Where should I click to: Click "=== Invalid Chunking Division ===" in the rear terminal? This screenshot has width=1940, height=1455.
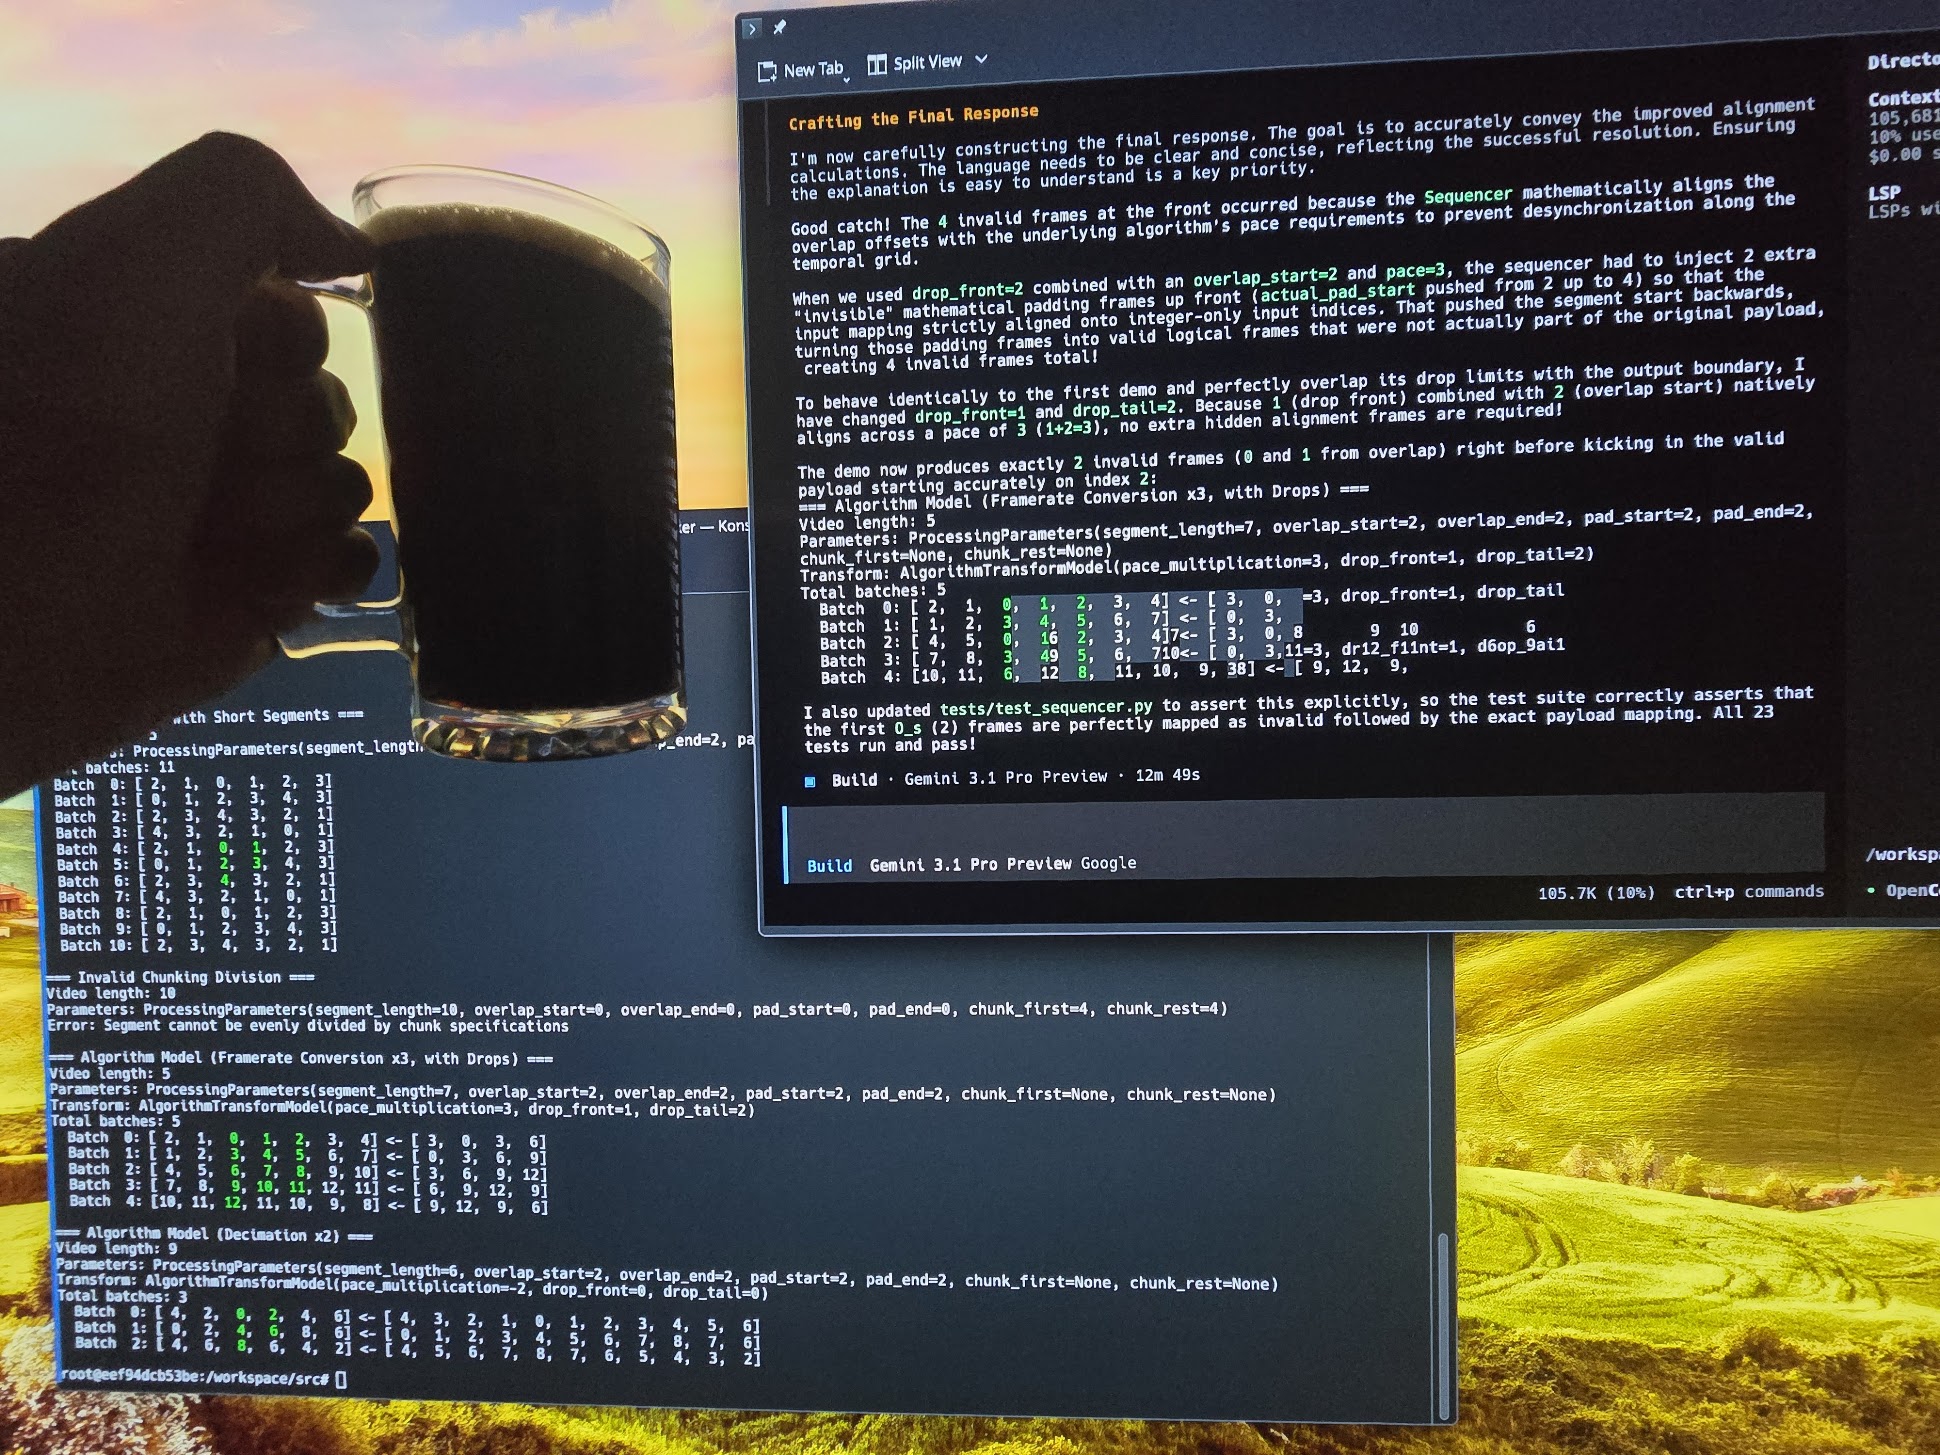[180, 977]
